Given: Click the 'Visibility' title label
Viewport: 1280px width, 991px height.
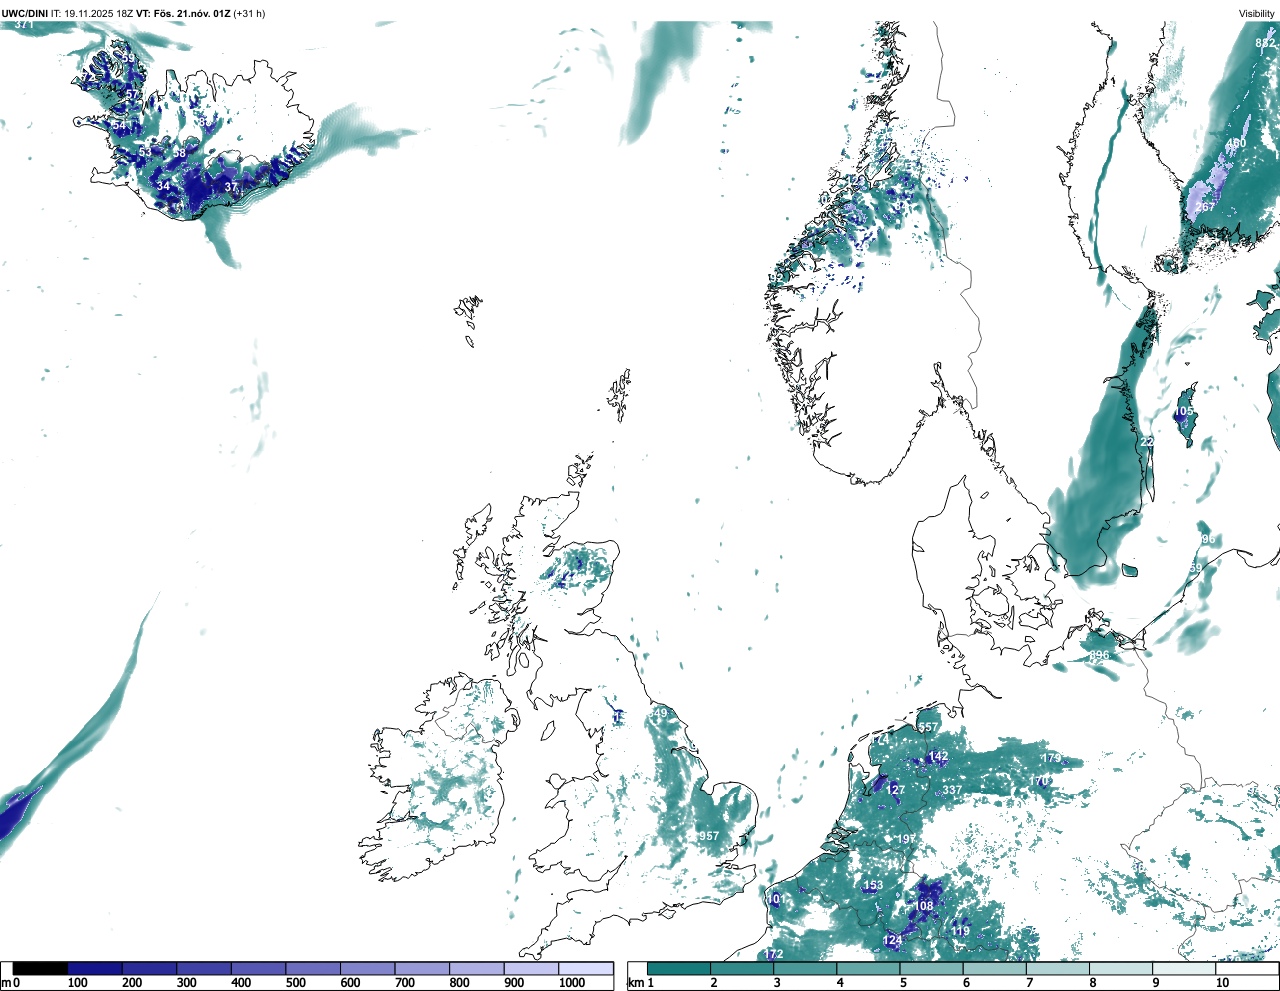Looking at the screenshot, I should pos(1257,13).
